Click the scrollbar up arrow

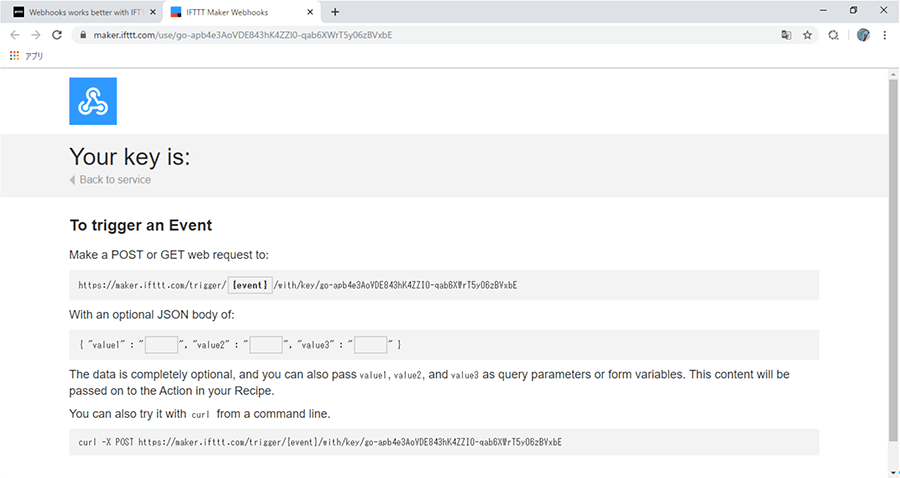(x=893, y=75)
